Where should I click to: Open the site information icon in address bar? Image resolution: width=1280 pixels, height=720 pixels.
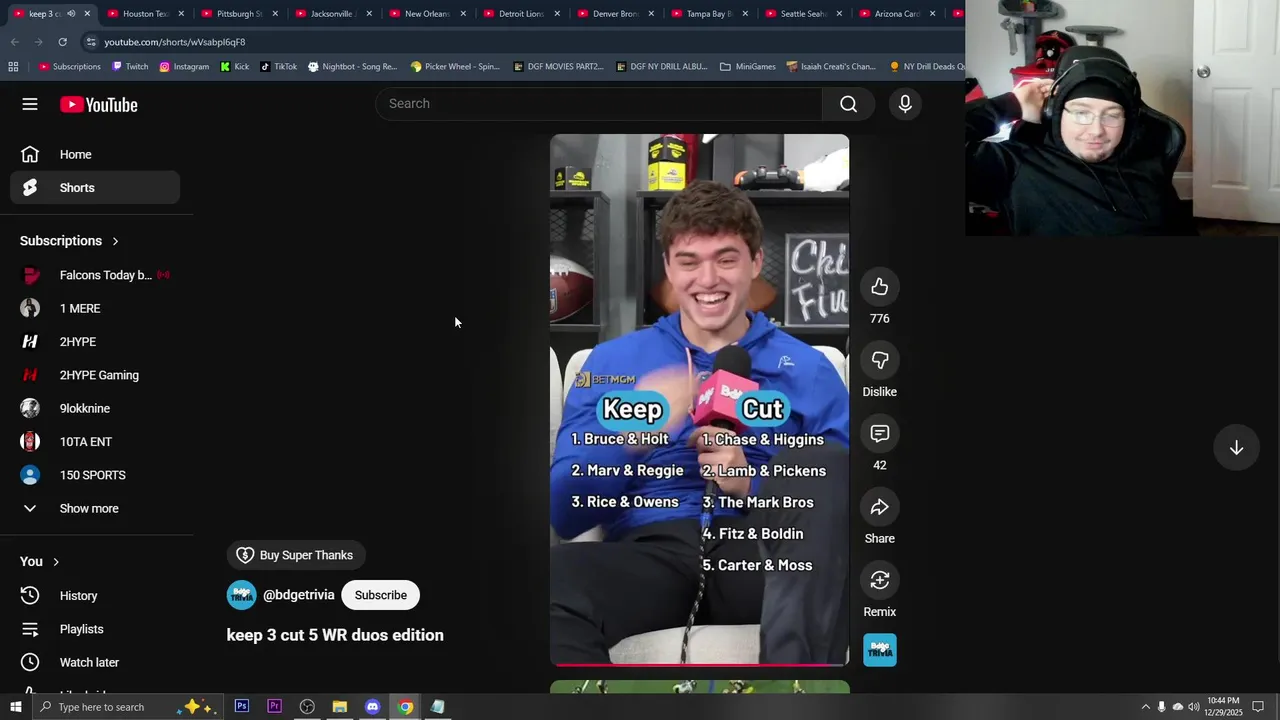point(91,42)
